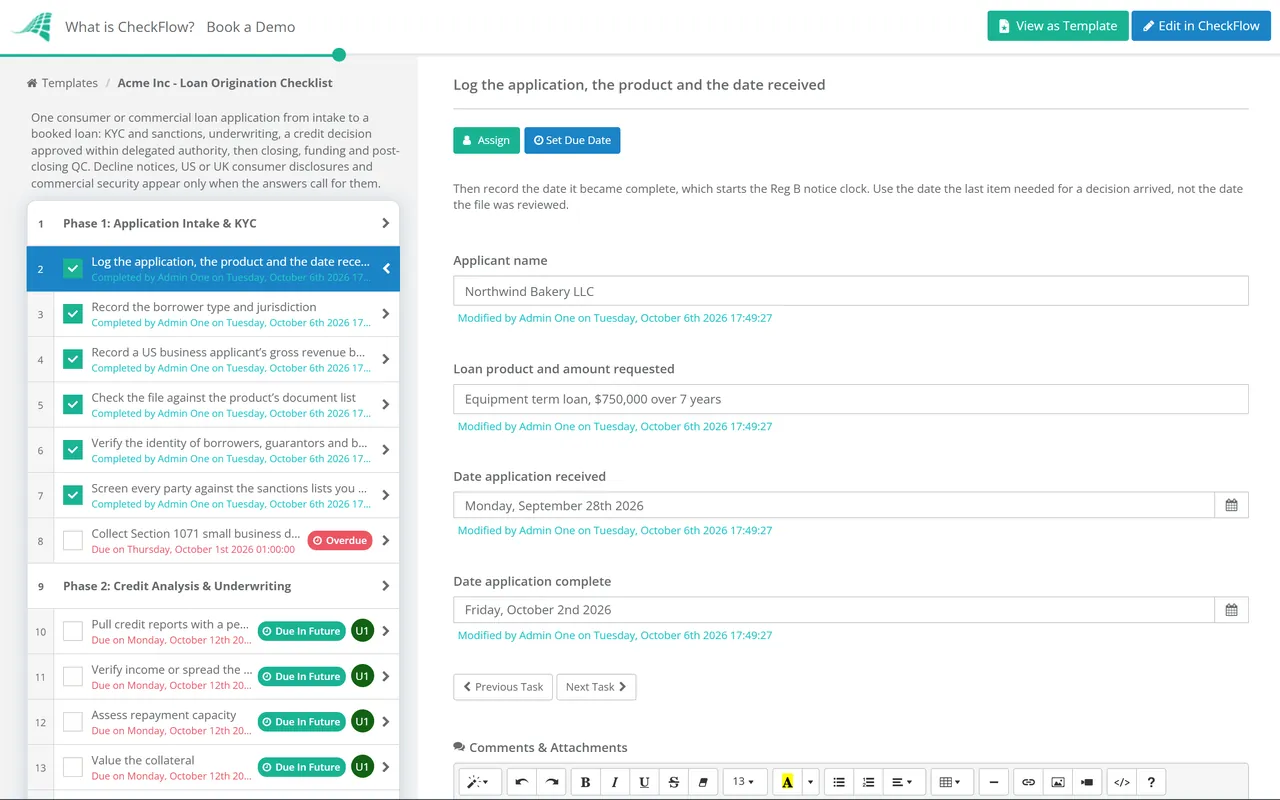1280x800 pixels.
Task: Switch to code view in editor
Action: coord(1122,782)
